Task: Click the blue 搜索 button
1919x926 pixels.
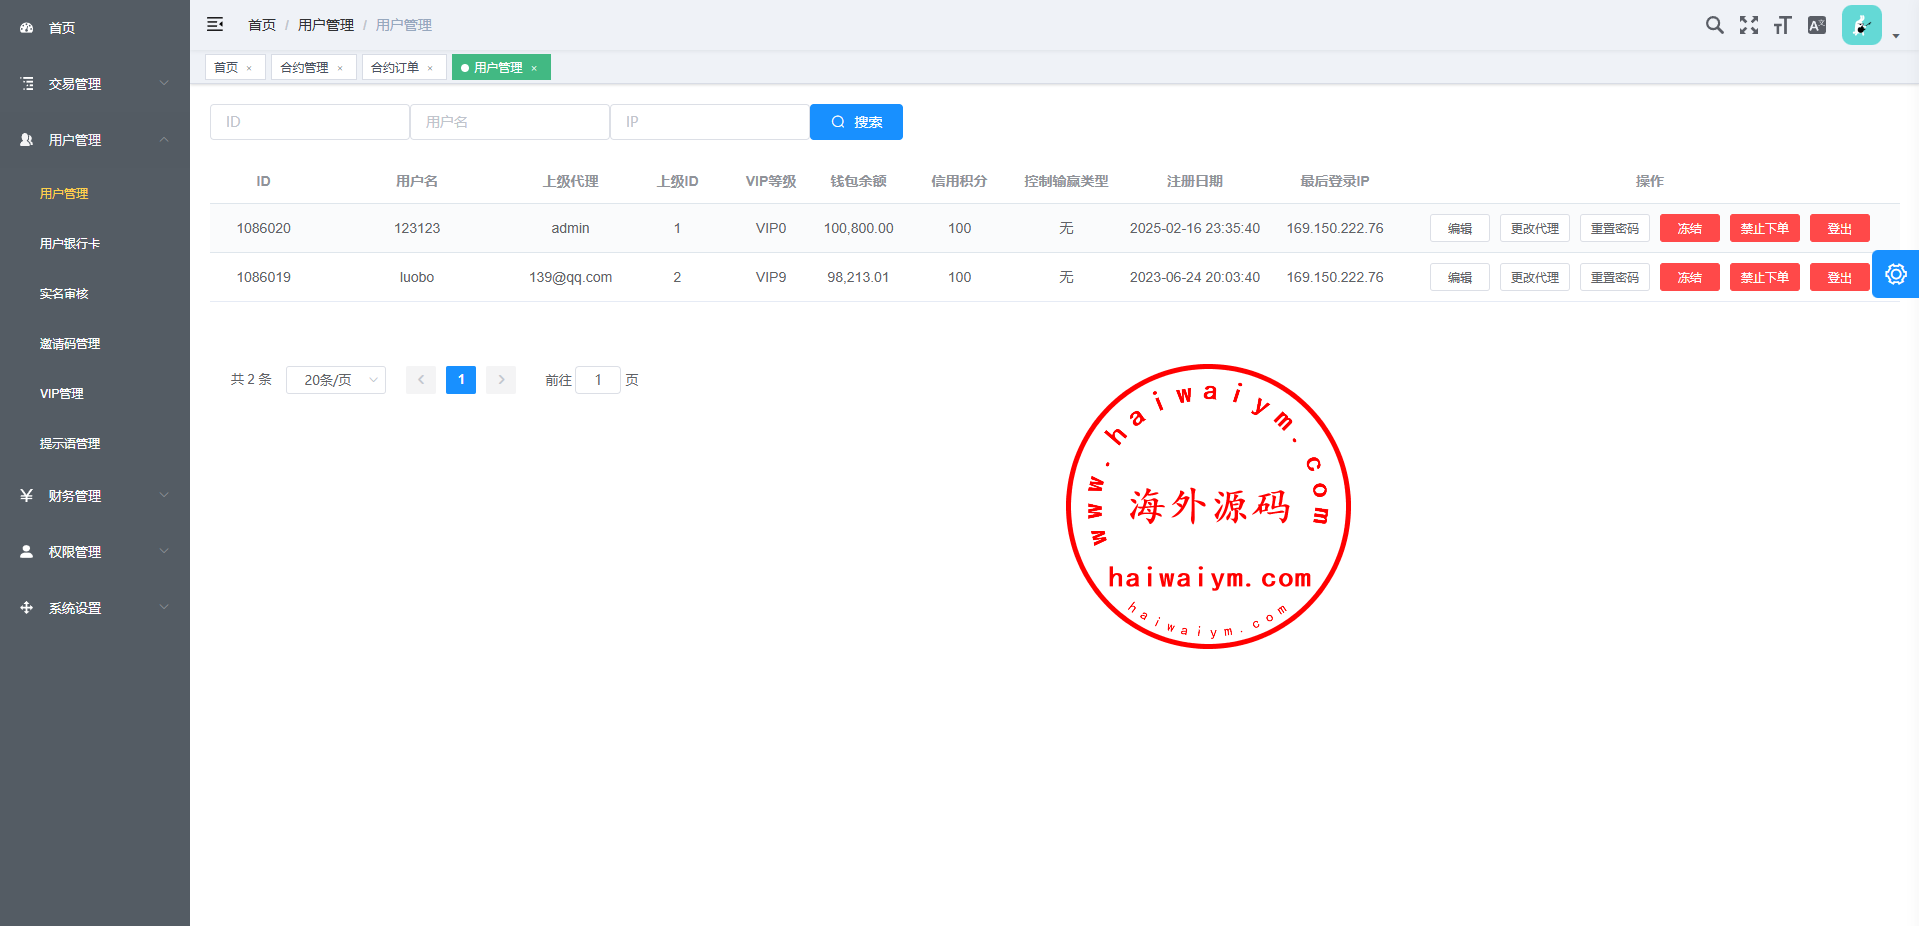Action: coord(856,122)
